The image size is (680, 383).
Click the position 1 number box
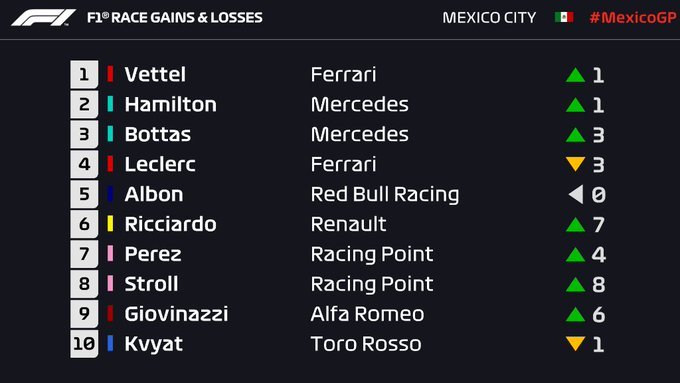(x=84, y=75)
